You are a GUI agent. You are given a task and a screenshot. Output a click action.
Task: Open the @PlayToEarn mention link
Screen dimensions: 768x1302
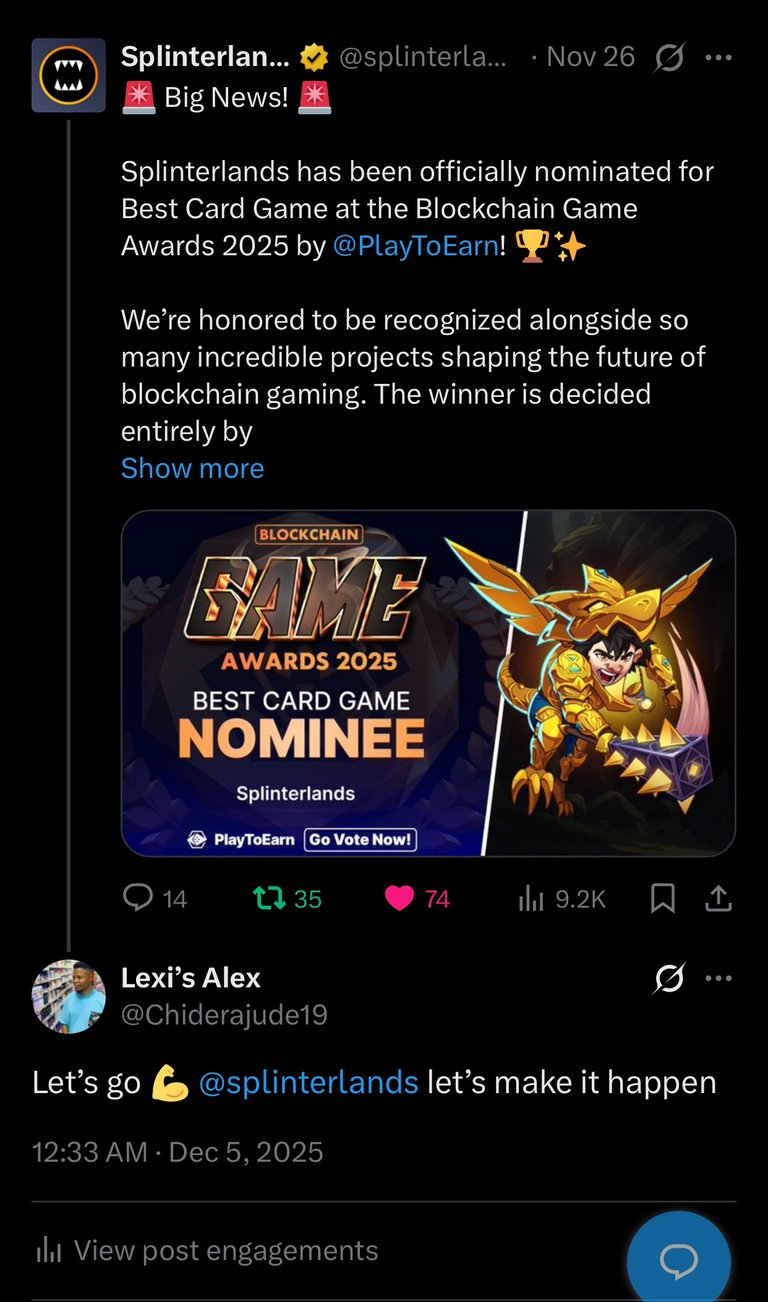tap(414, 246)
